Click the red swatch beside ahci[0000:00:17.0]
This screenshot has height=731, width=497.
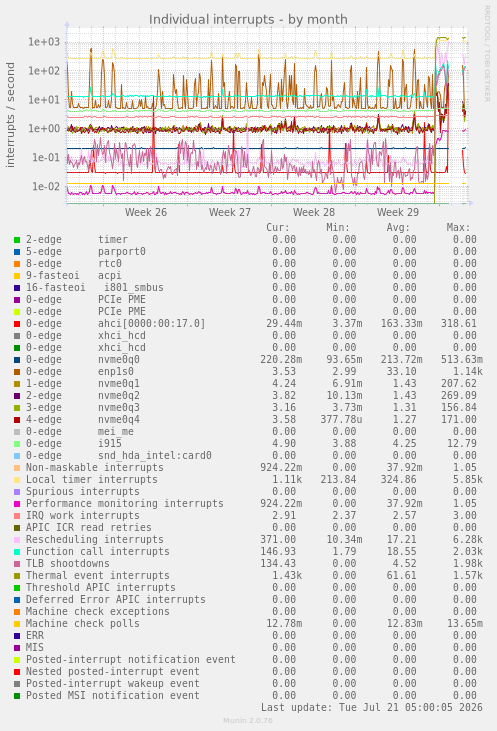(x=17, y=324)
